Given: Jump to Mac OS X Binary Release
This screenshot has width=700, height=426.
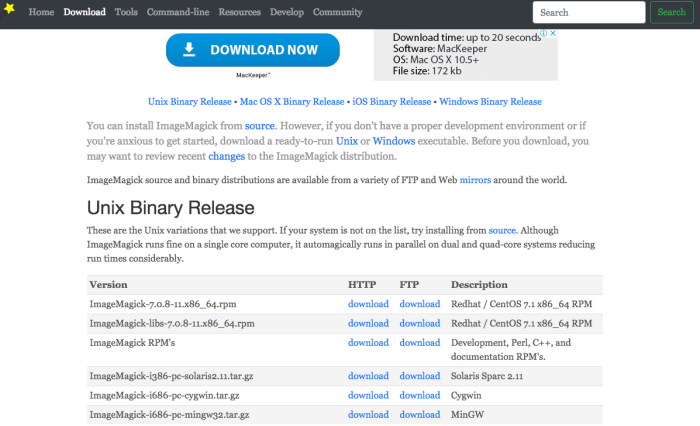Looking at the screenshot, I should [x=292, y=102].
